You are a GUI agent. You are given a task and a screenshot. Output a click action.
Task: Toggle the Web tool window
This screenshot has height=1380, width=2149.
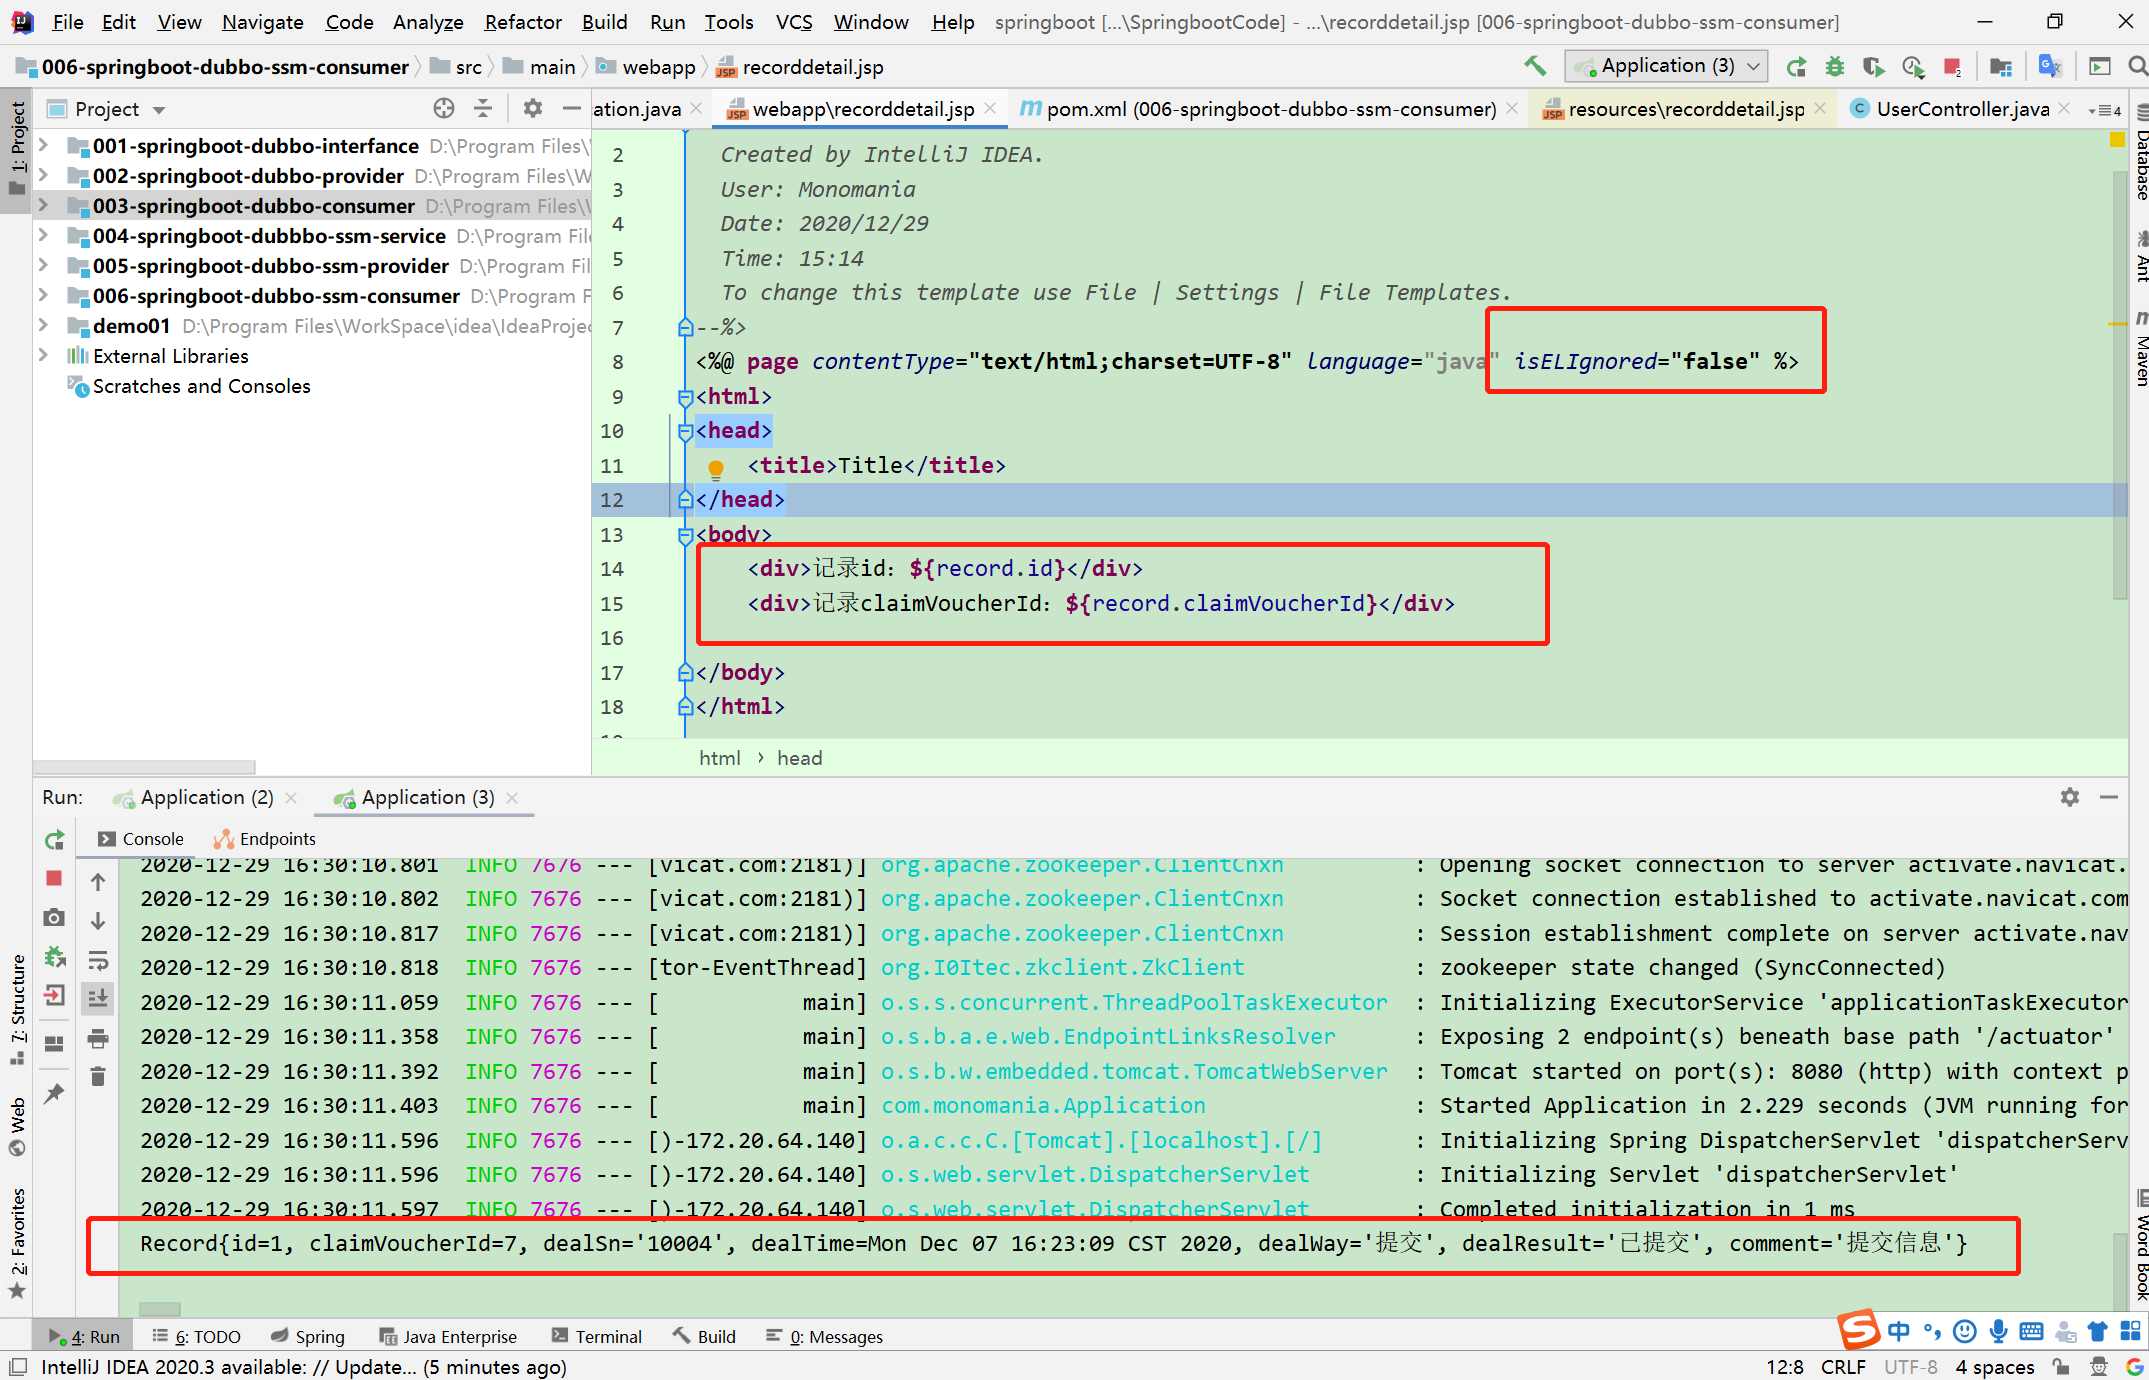tap(17, 1126)
